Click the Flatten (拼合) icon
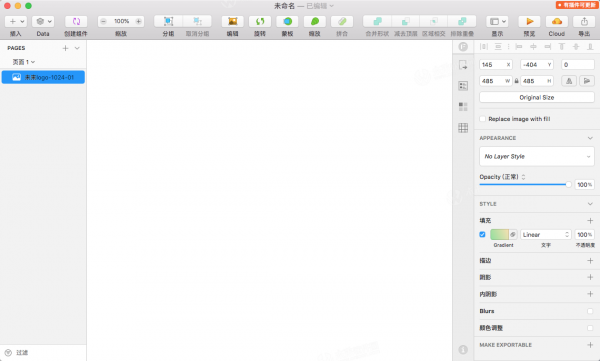The width and height of the screenshot is (600, 361). [x=342, y=21]
